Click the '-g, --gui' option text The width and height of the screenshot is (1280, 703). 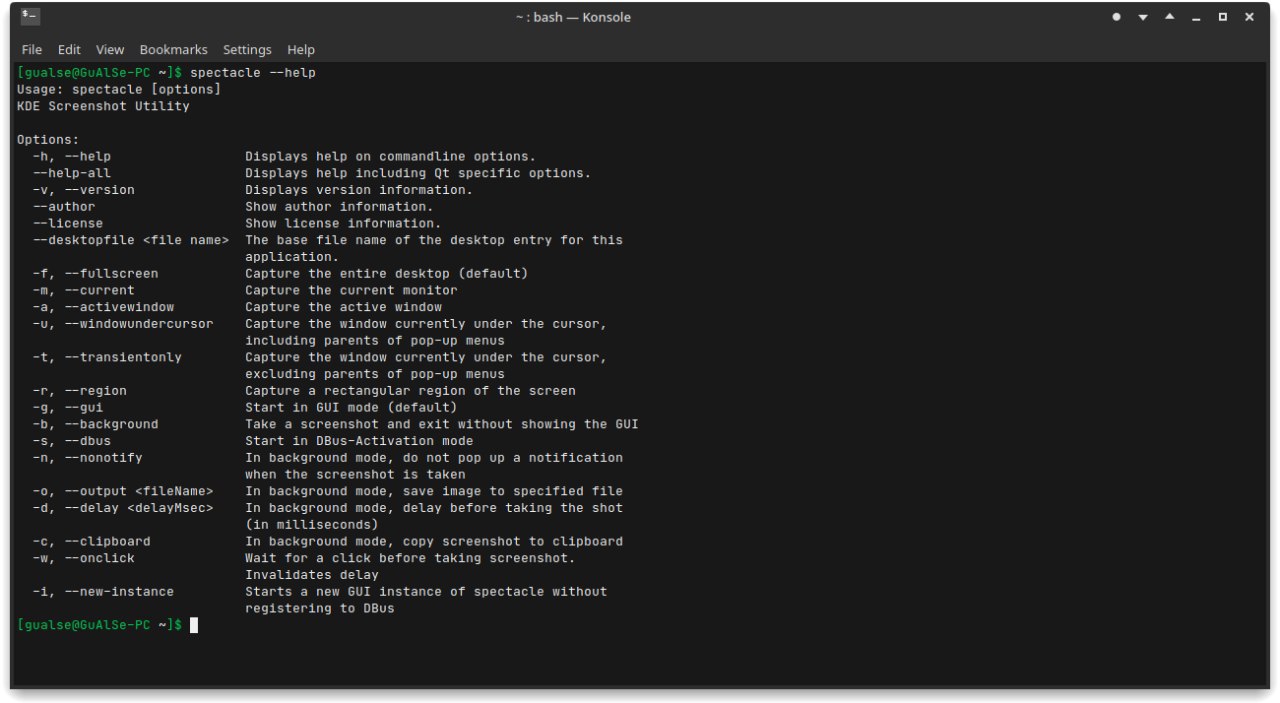[68, 407]
